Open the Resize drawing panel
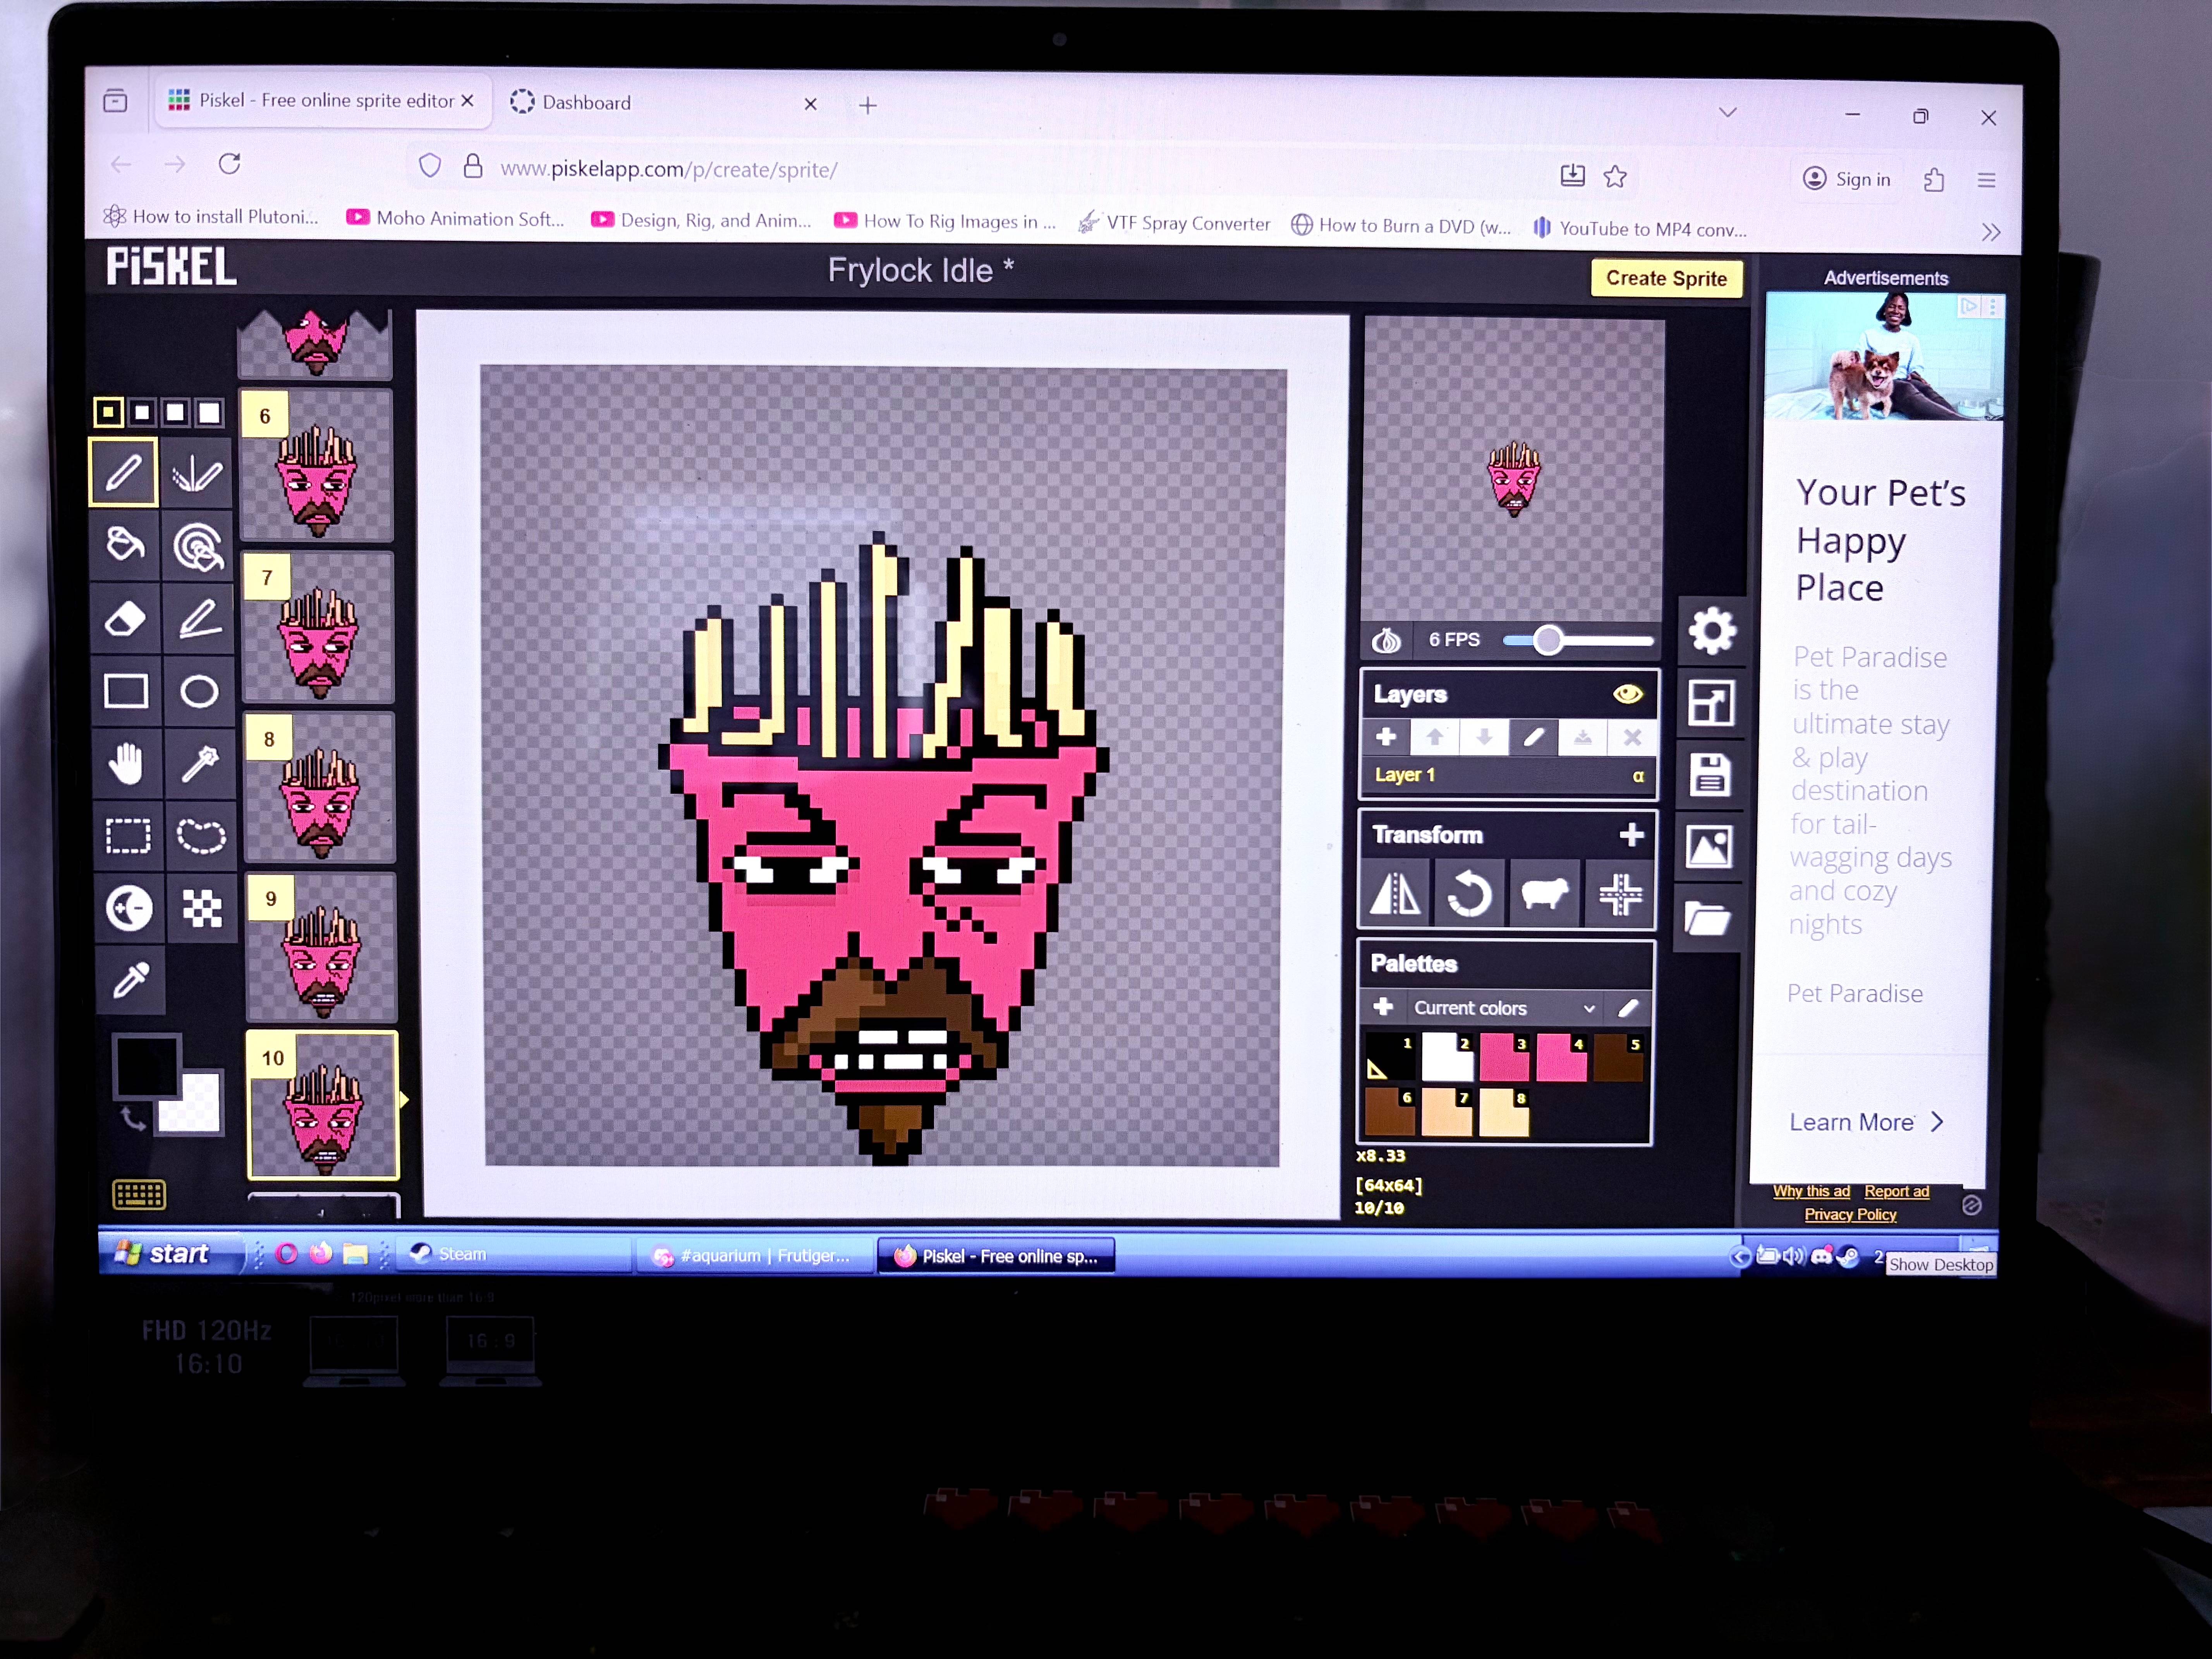 coord(1711,703)
